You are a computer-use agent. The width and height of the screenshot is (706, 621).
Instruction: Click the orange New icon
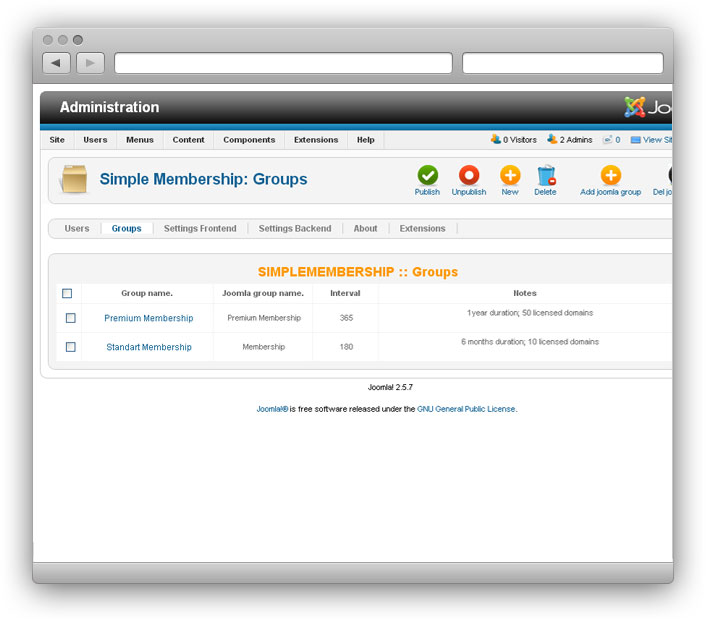click(510, 175)
